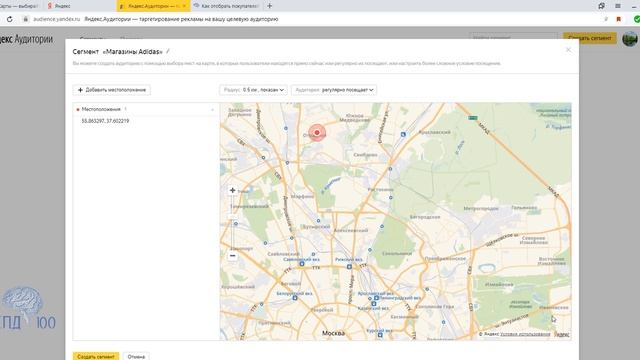The width and height of the screenshot is (640, 360).
Task: Open the Радиус 0.5 км dropdown
Action: coord(253,90)
